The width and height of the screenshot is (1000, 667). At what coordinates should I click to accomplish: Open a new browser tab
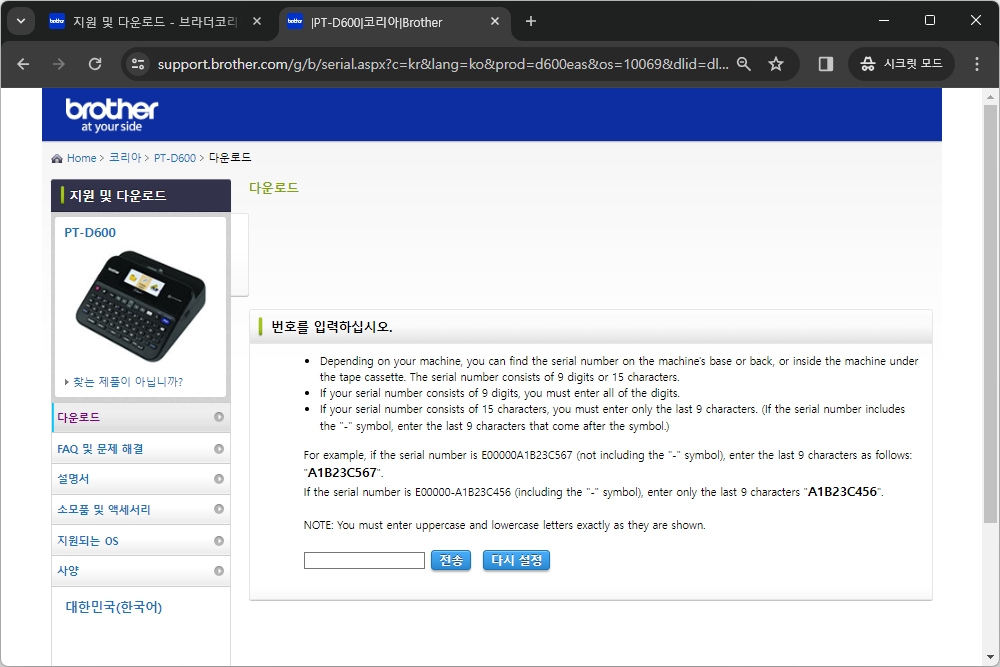(531, 22)
